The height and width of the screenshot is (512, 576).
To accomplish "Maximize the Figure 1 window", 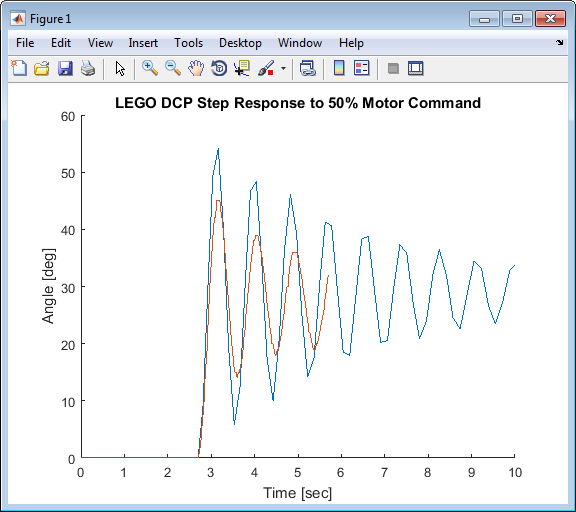I will click(517, 19).
